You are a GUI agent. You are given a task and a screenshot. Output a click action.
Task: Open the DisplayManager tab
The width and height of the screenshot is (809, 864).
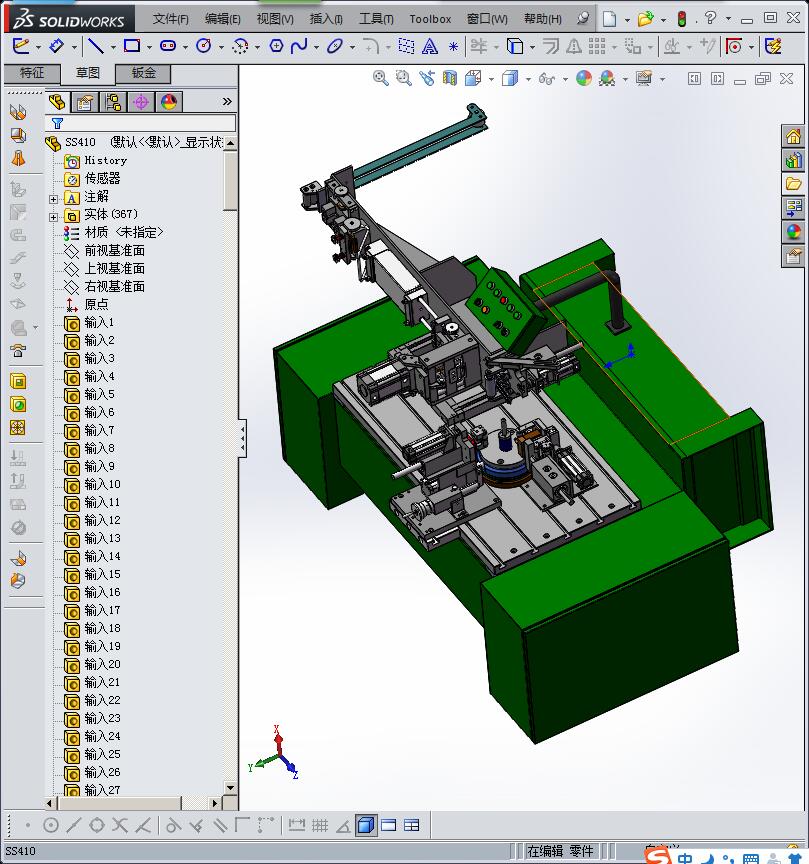click(169, 101)
